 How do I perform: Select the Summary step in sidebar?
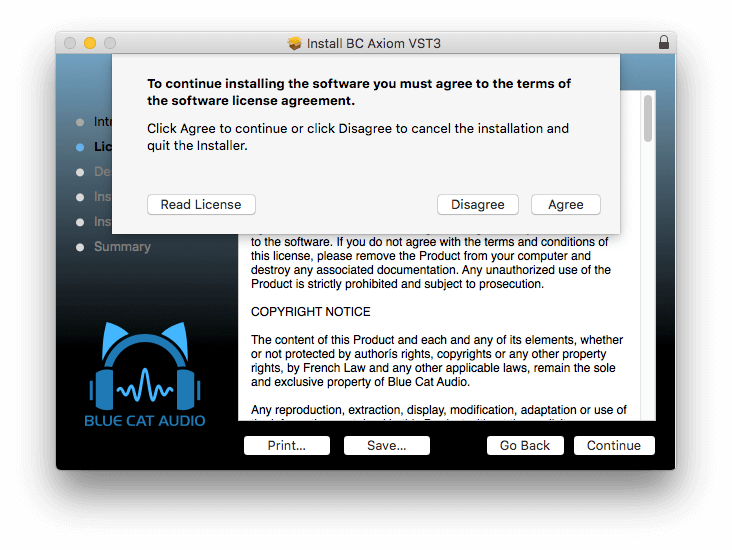[x=122, y=247]
